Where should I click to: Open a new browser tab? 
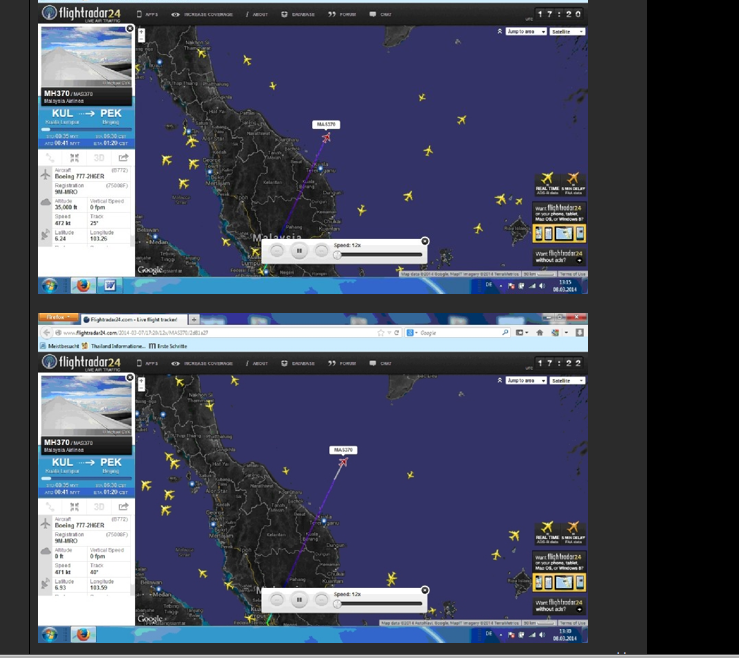coord(194,320)
